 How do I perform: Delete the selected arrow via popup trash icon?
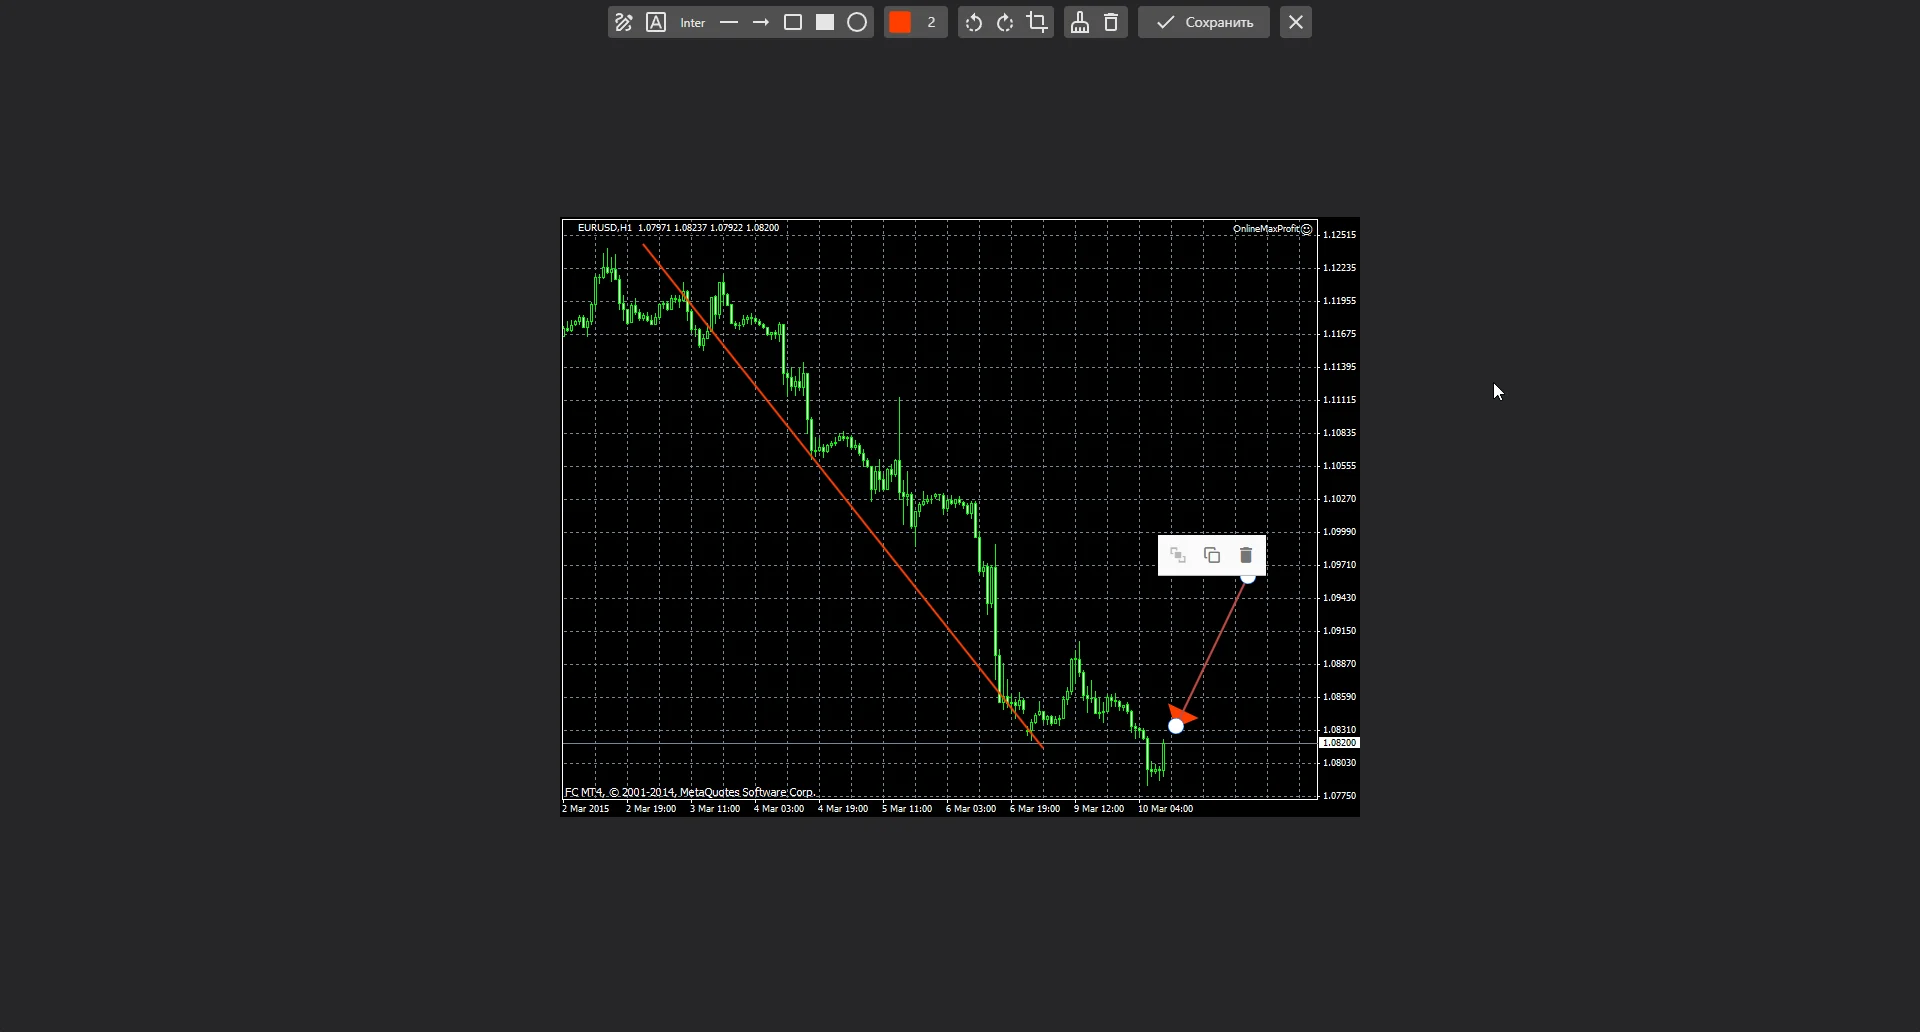coord(1246,555)
